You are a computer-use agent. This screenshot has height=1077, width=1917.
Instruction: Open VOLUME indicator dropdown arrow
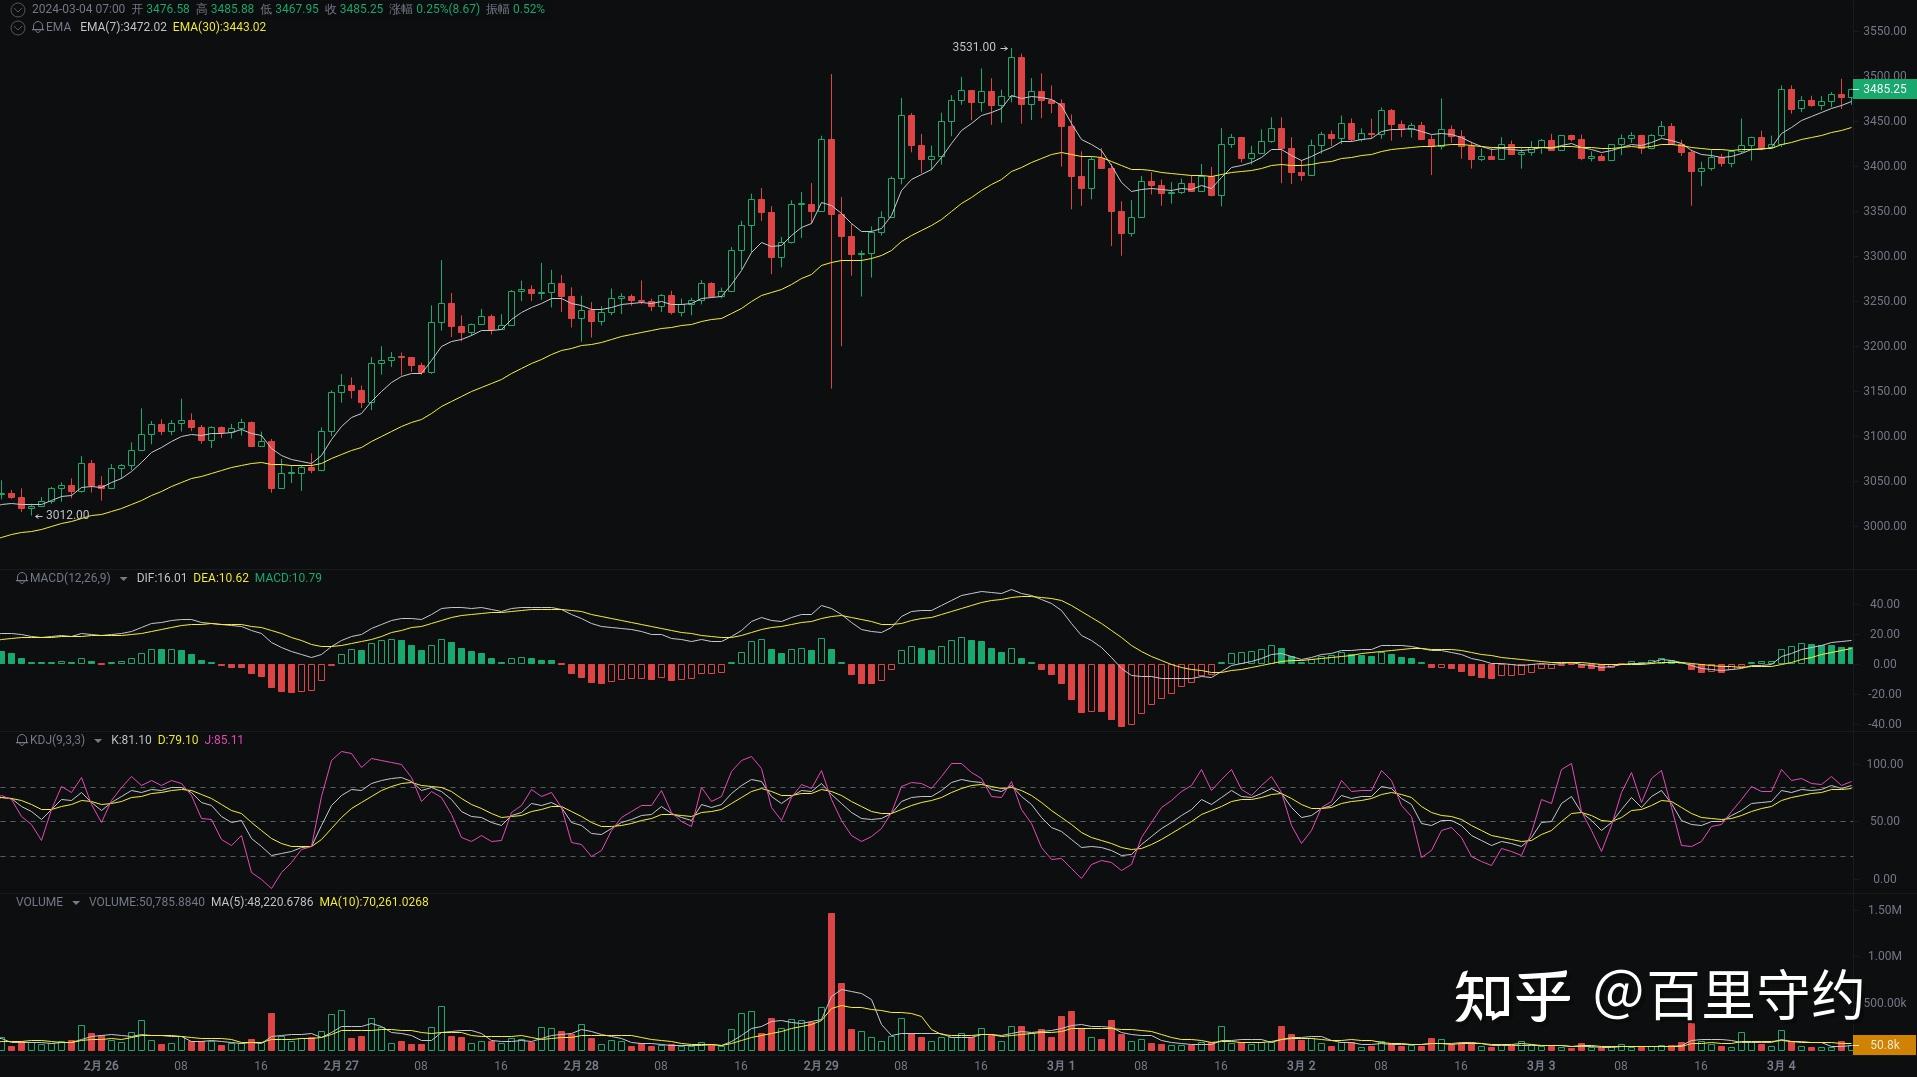click(75, 903)
